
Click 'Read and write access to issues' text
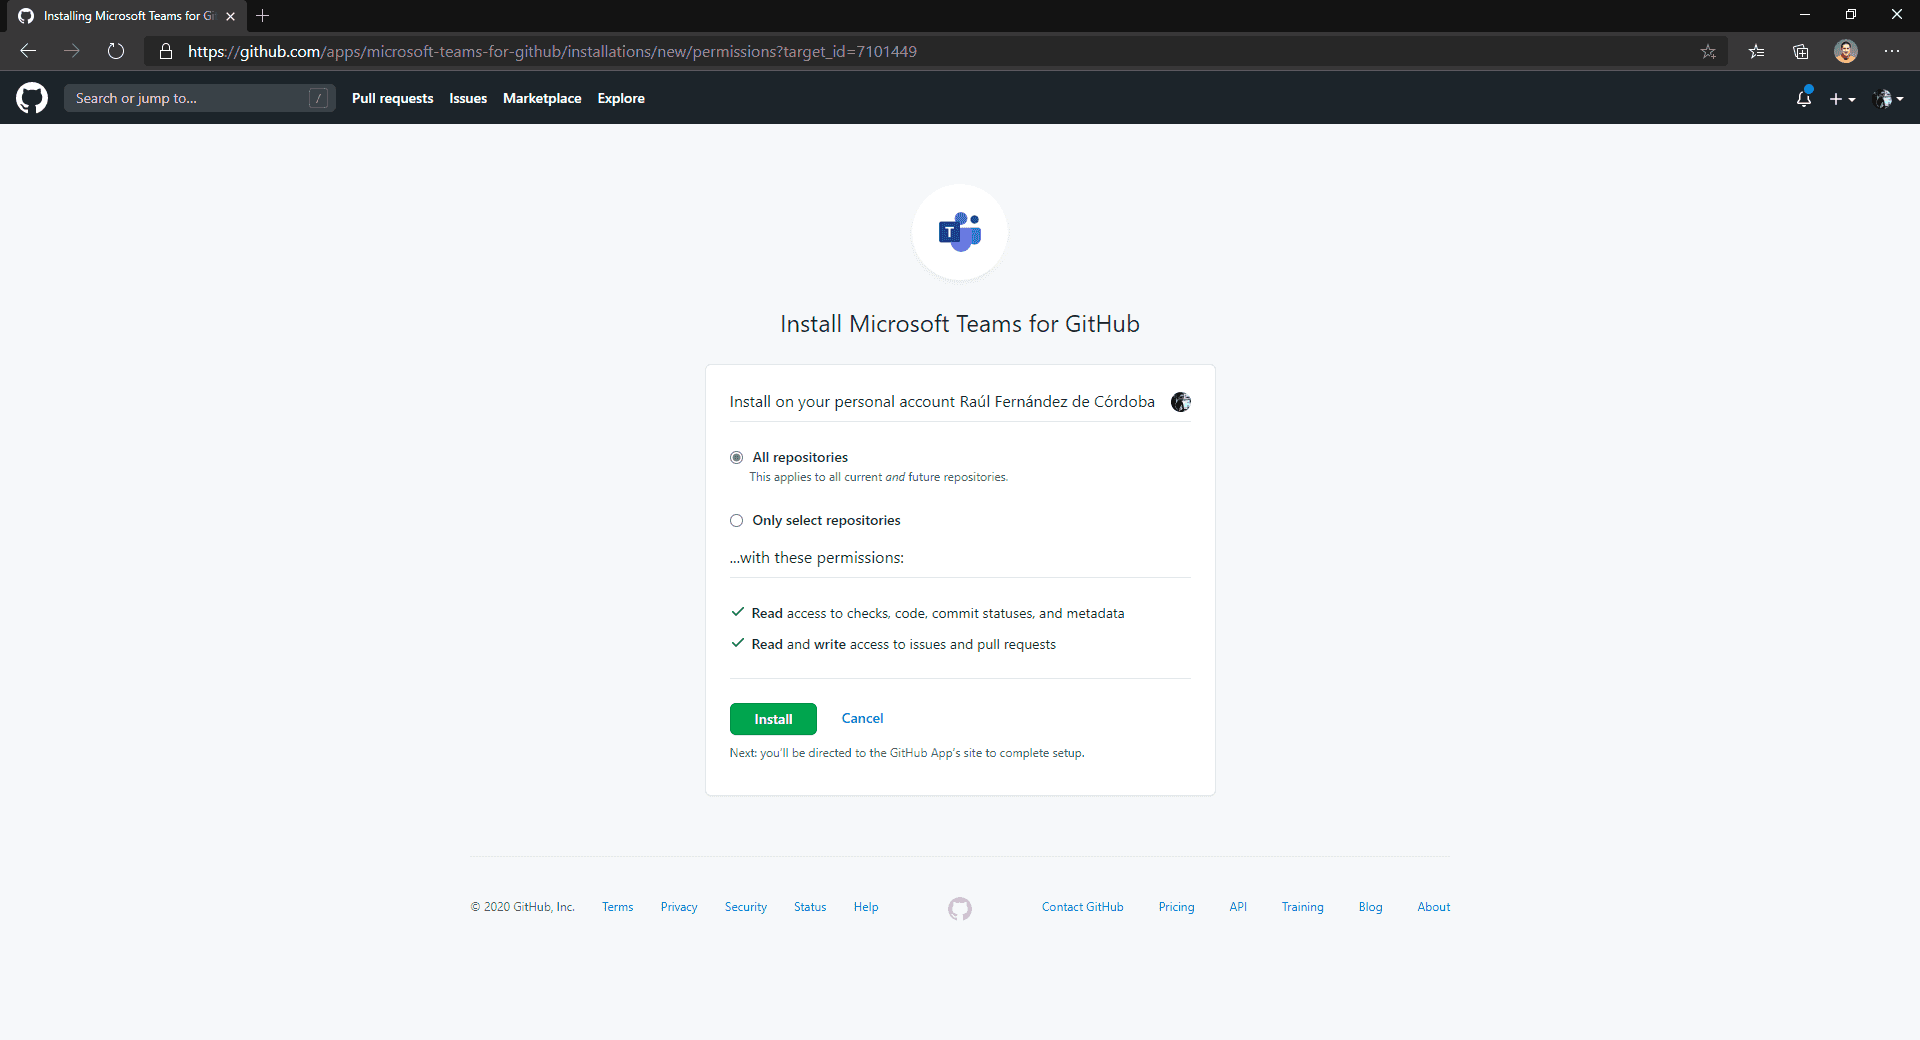[903, 644]
